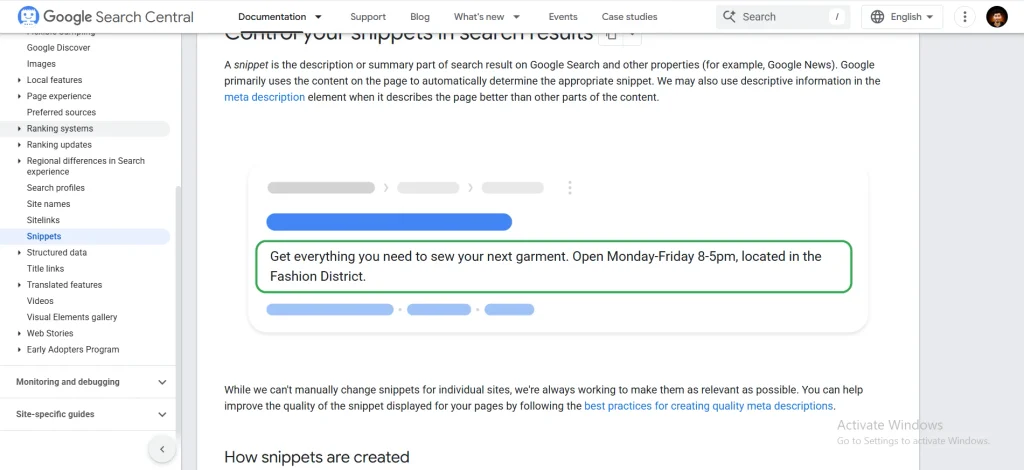Open Videos sidebar page
The image size is (1024, 470).
point(40,301)
